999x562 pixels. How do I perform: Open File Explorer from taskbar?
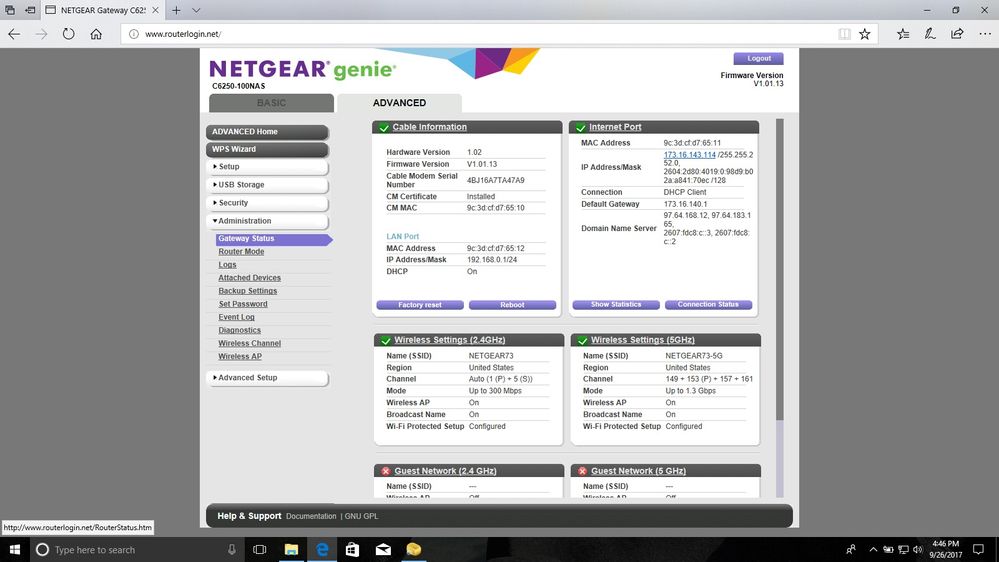(x=291, y=549)
